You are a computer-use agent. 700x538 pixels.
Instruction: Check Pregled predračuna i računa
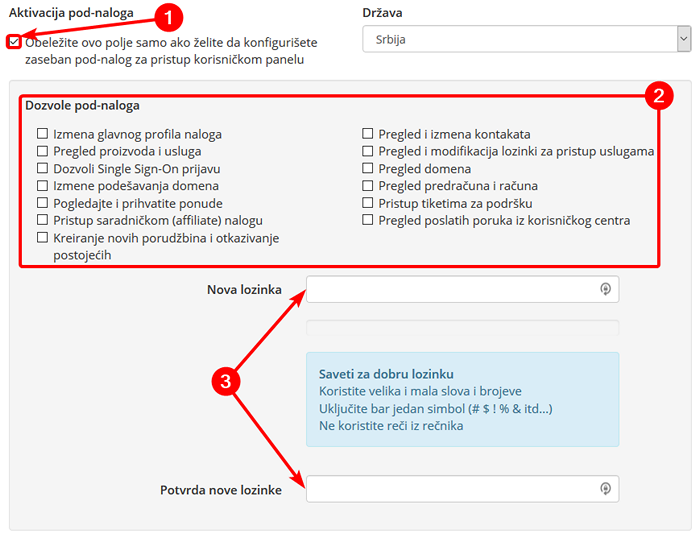(x=367, y=185)
